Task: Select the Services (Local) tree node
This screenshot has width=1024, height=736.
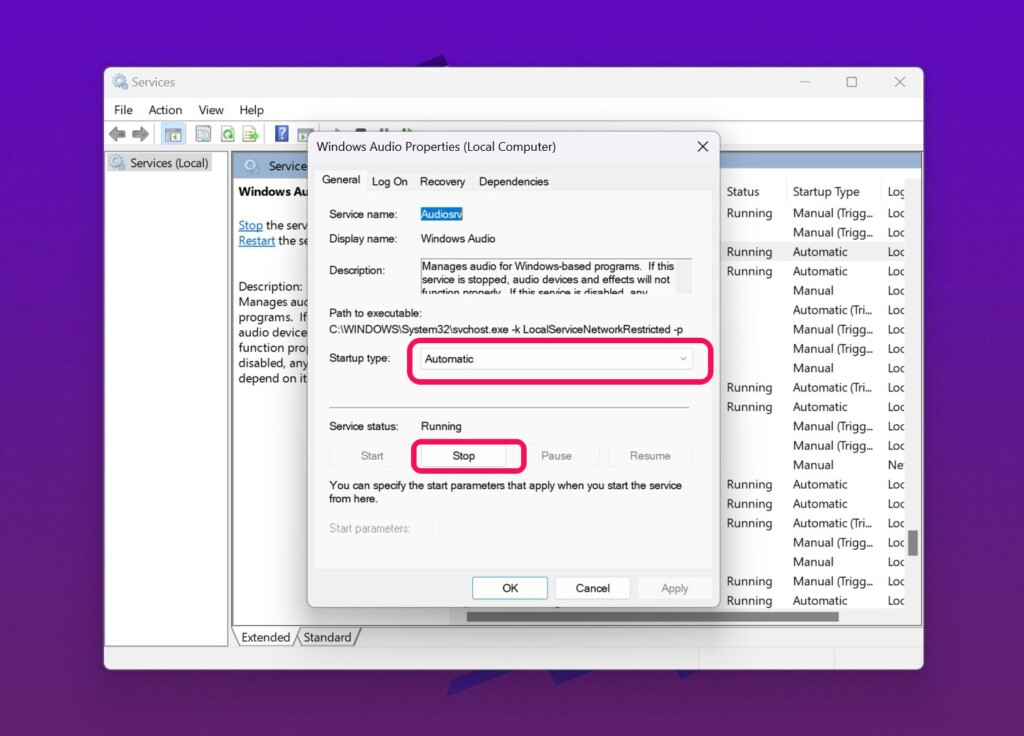Action: click(160, 163)
